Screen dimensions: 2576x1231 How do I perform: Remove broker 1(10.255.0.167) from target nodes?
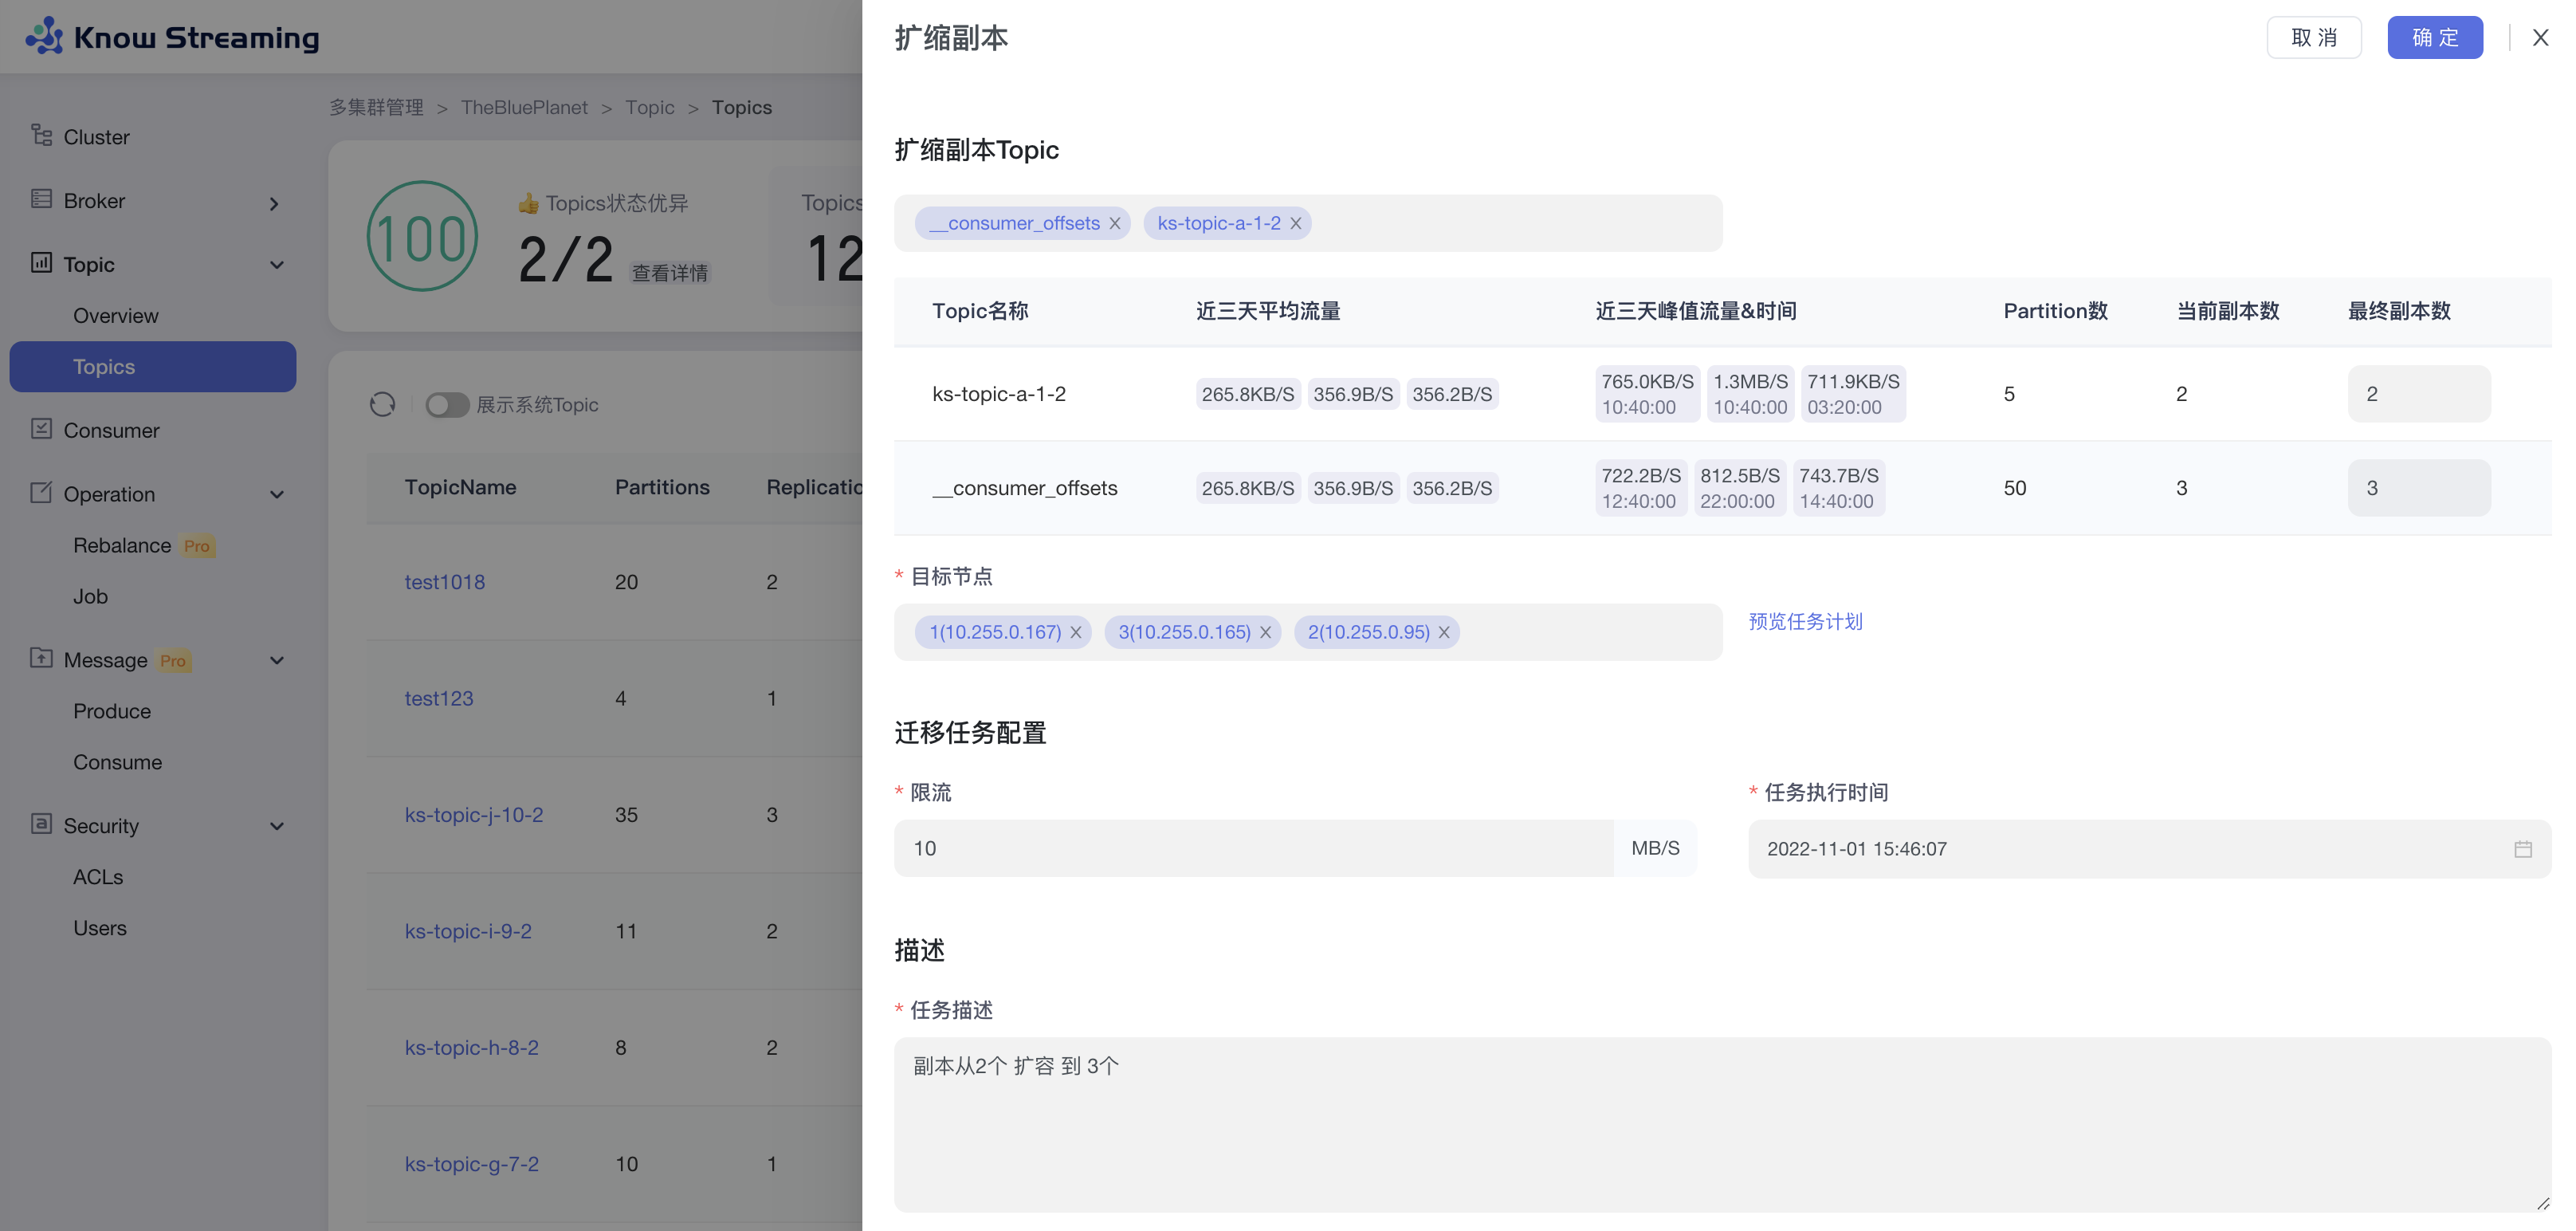point(1076,632)
